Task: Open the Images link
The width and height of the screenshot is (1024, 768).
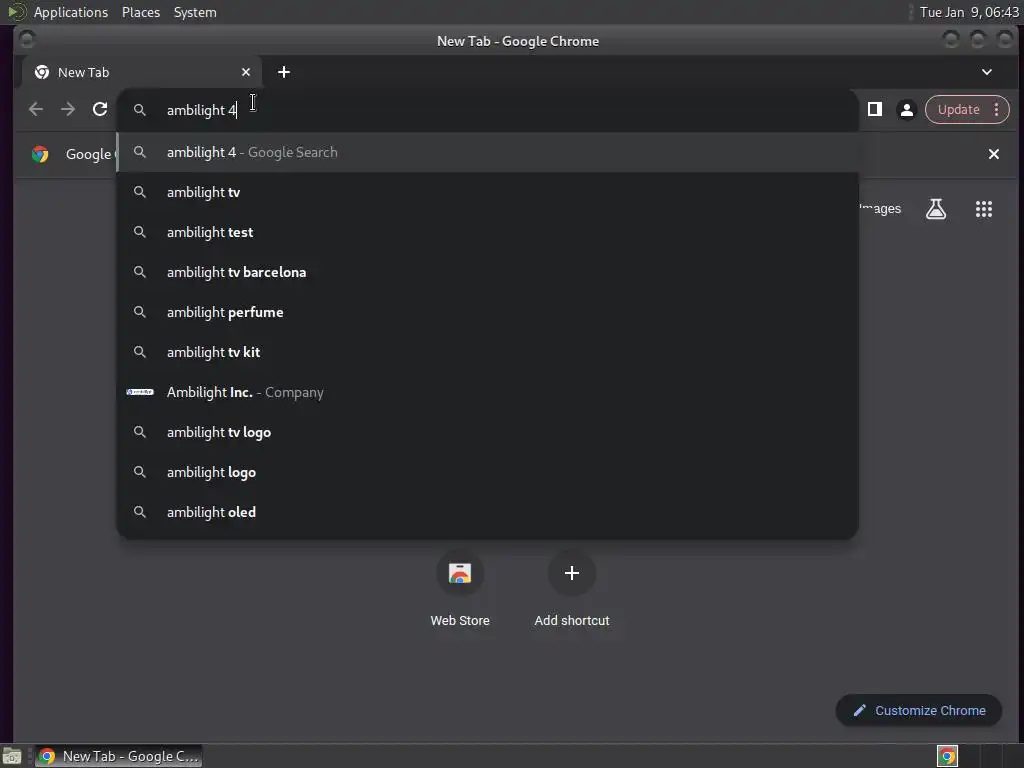Action: pyautogui.click(x=882, y=209)
